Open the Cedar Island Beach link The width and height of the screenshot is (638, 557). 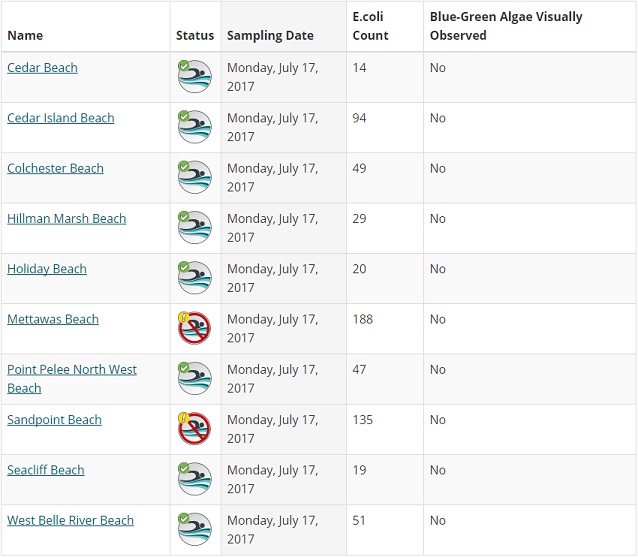click(60, 118)
